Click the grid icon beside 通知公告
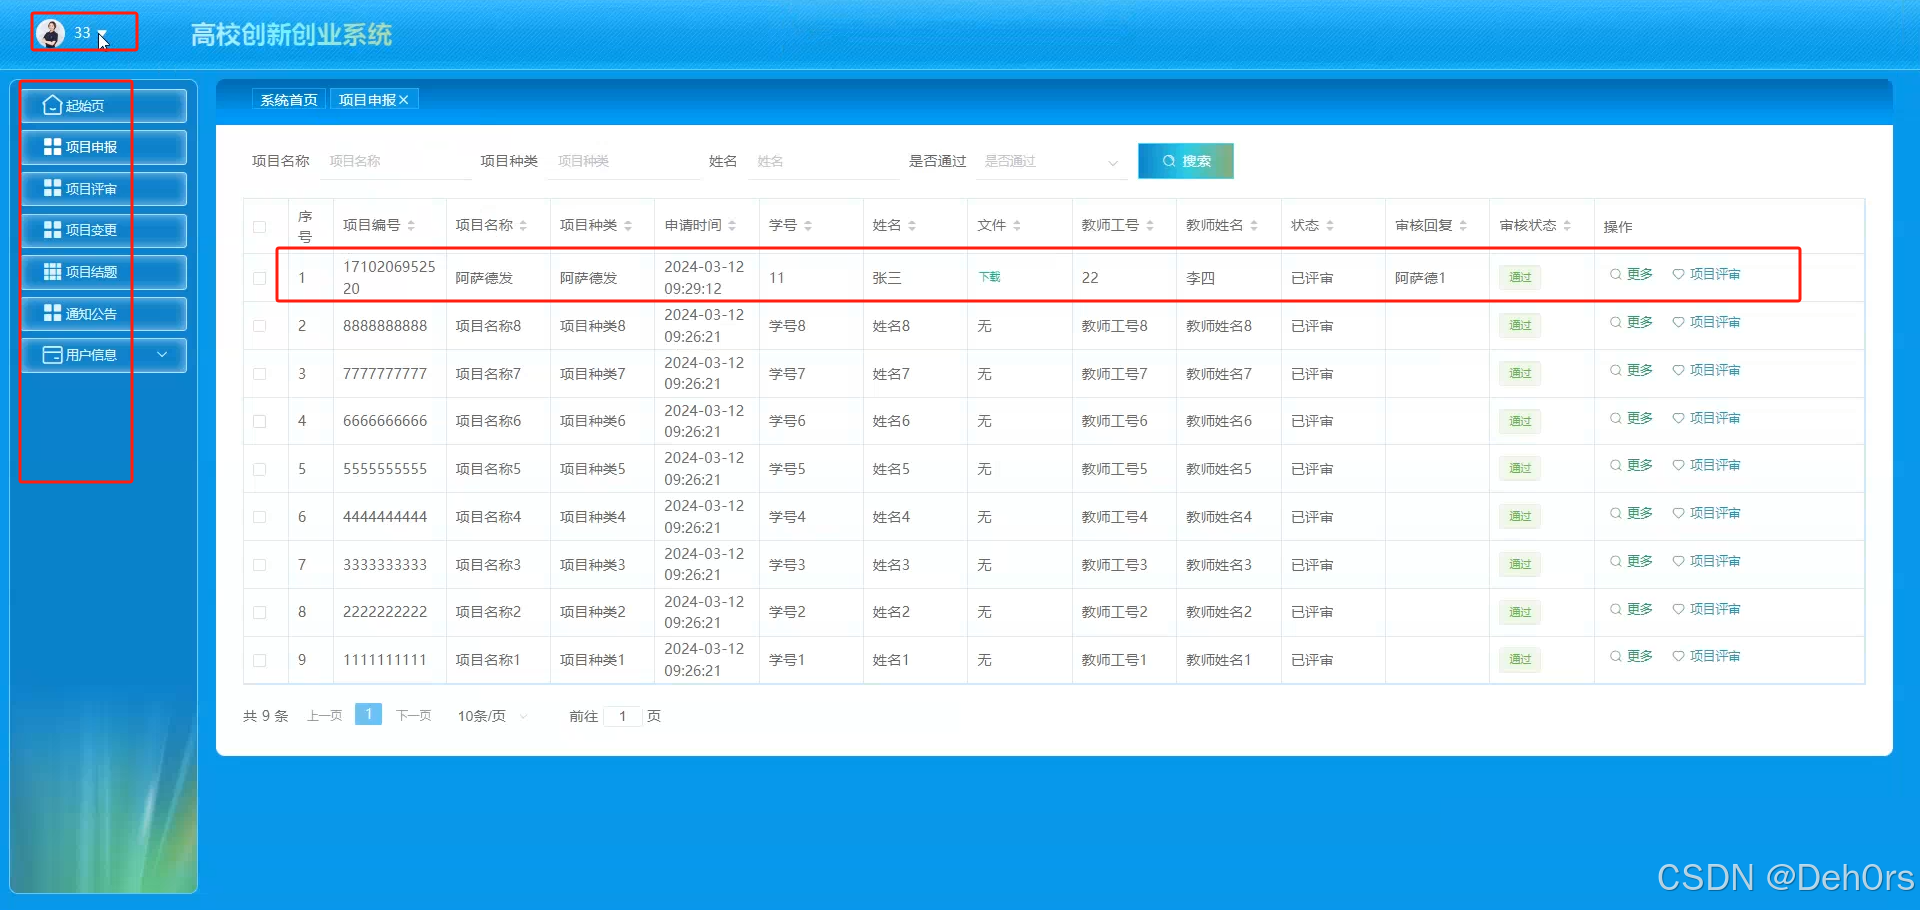 [53, 313]
